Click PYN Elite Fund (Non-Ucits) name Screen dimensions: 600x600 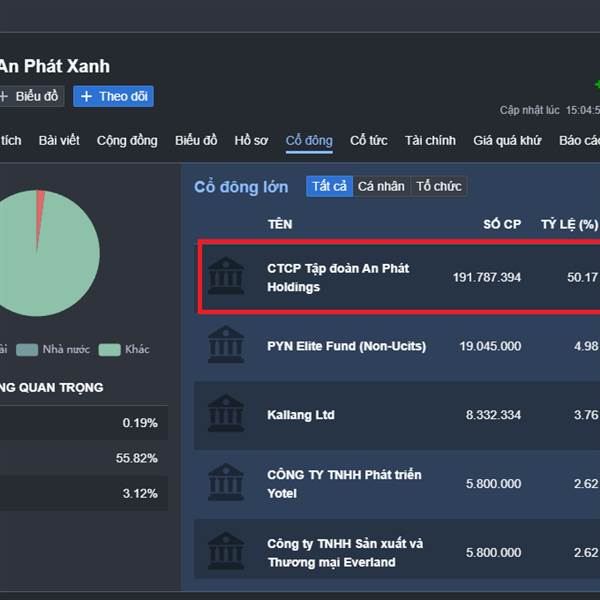pyautogui.click(x=346, y=346)
